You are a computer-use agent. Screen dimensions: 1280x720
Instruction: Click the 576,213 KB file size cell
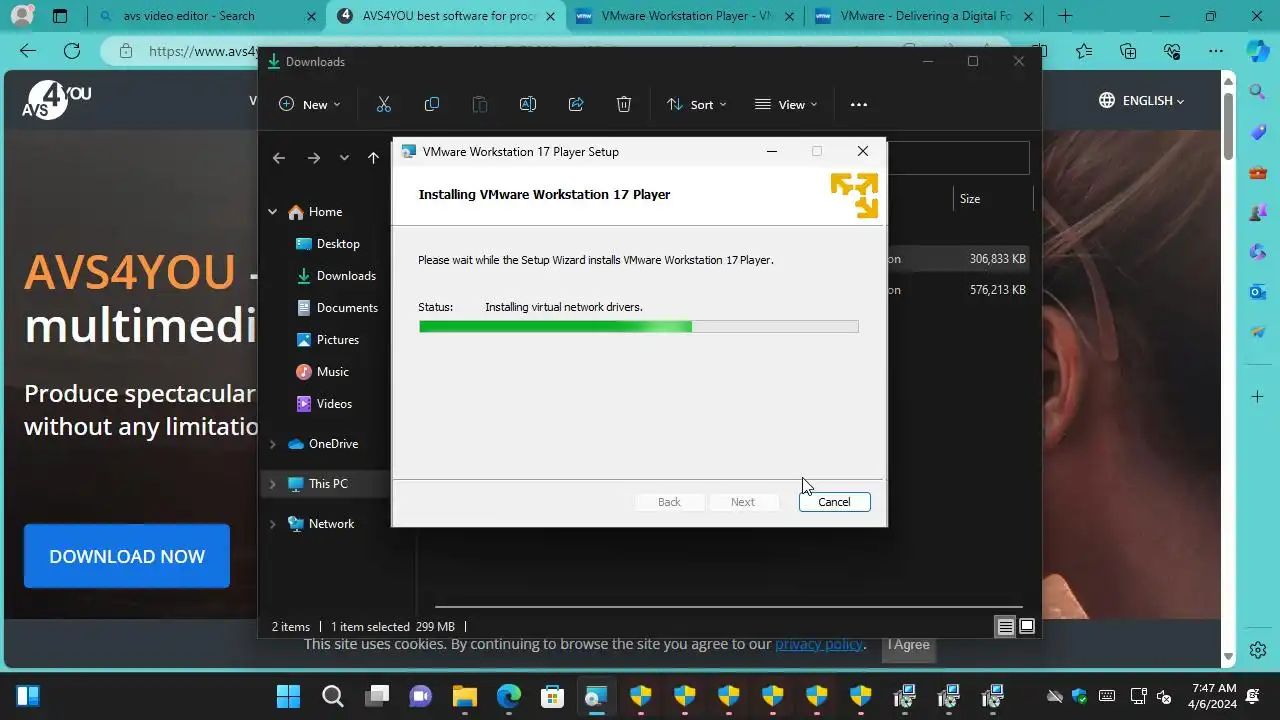(997, 290)
